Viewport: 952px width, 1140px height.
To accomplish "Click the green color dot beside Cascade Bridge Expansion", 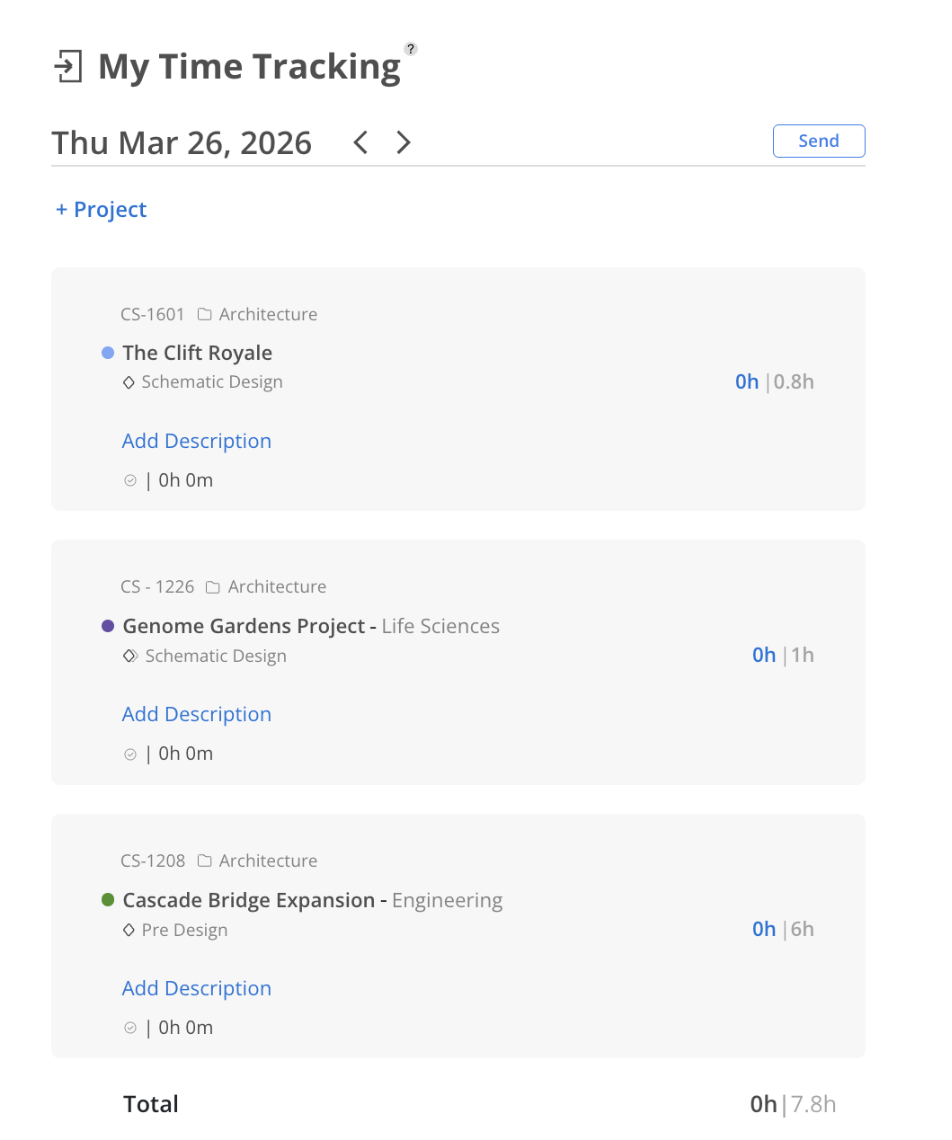I will 108,900.
